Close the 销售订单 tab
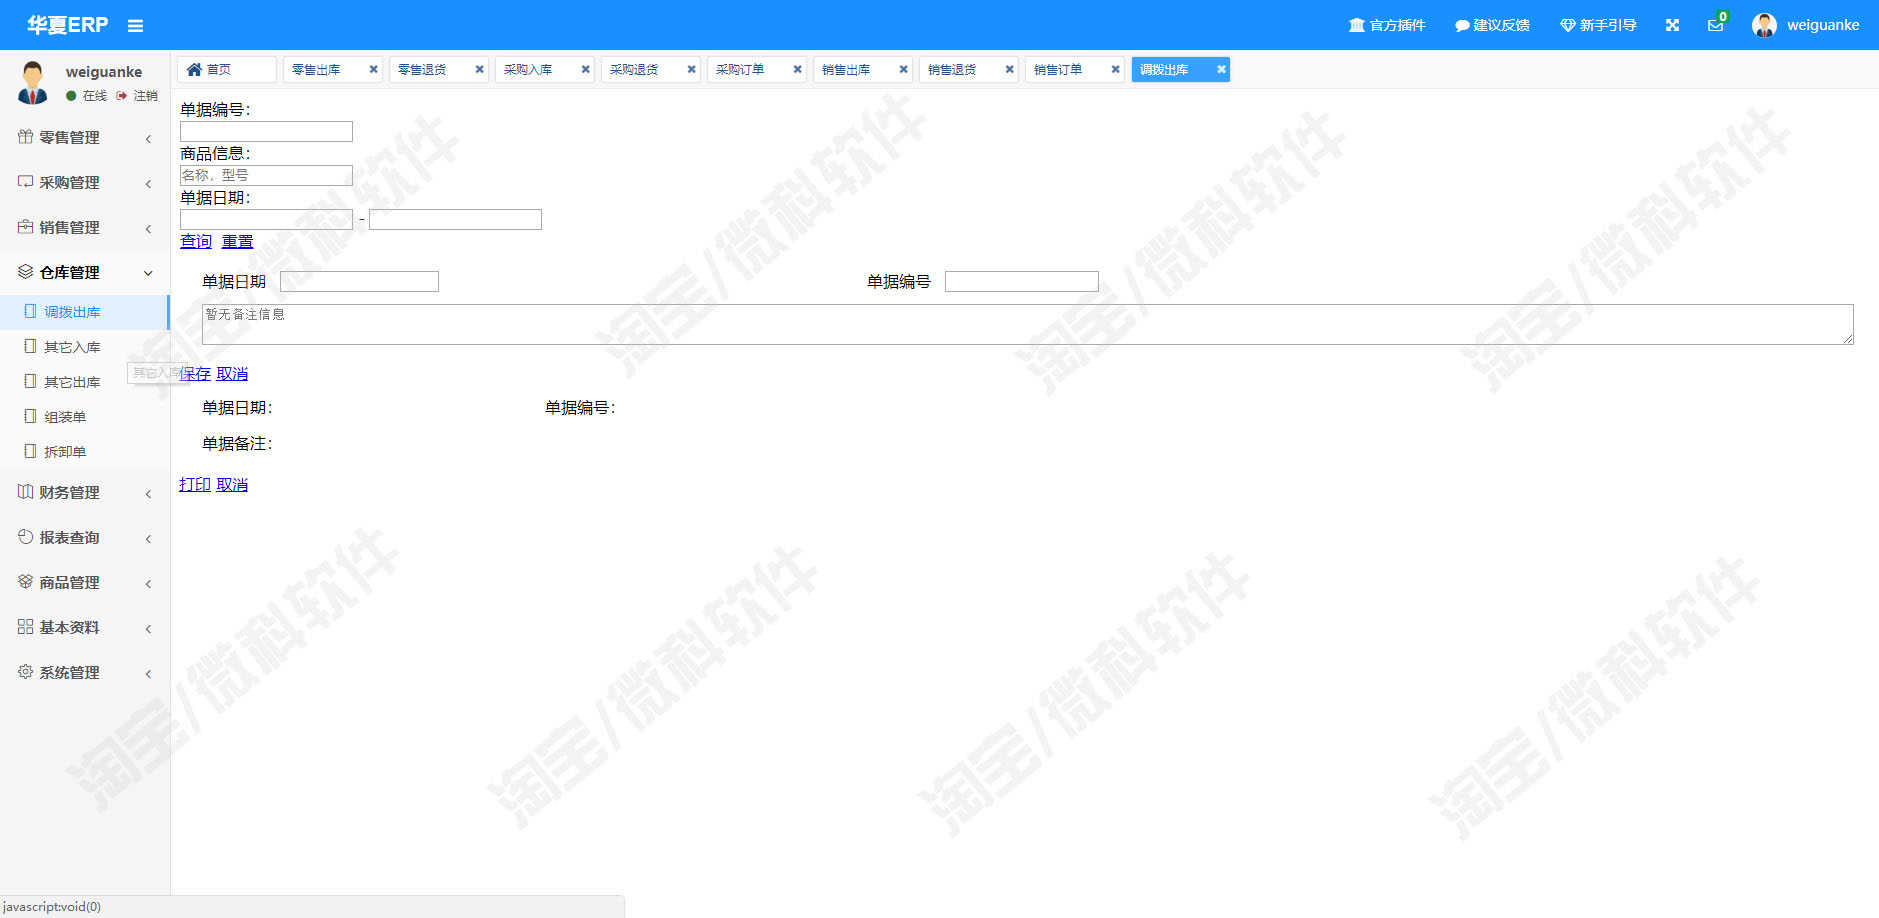The image size is (1879, 918). (x=1115, y=70)
